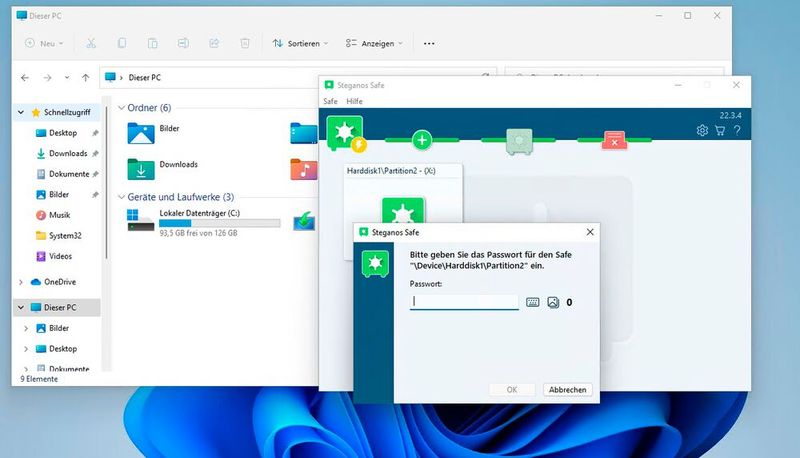Viewport: 800px width, 458px height.
Task: Click the green plus icon to add a new safe
Action: [422, 140]
